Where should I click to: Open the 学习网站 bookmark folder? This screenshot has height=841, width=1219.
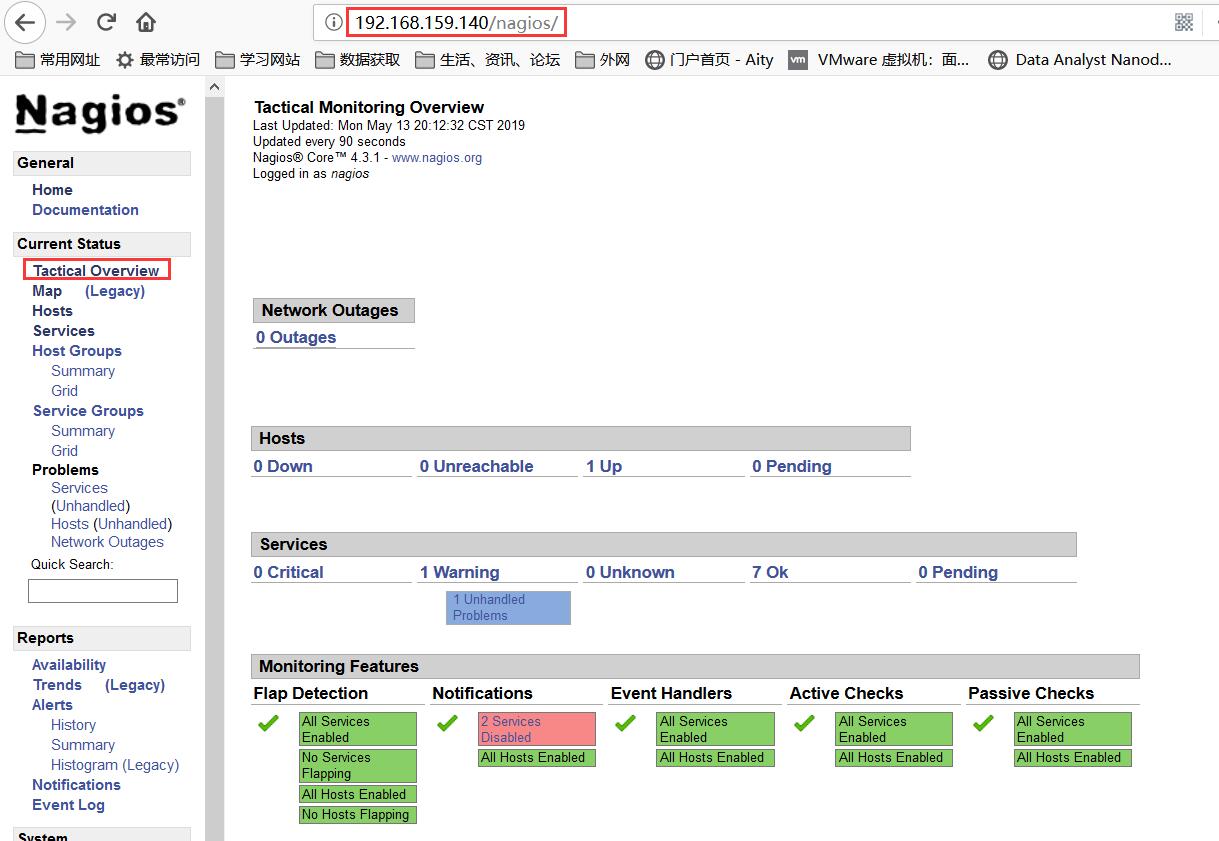pyautogui.click(x=258, y=60)
